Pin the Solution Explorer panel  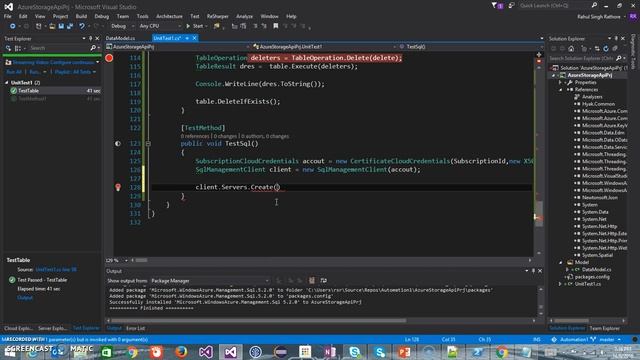(x=616, y=38)
